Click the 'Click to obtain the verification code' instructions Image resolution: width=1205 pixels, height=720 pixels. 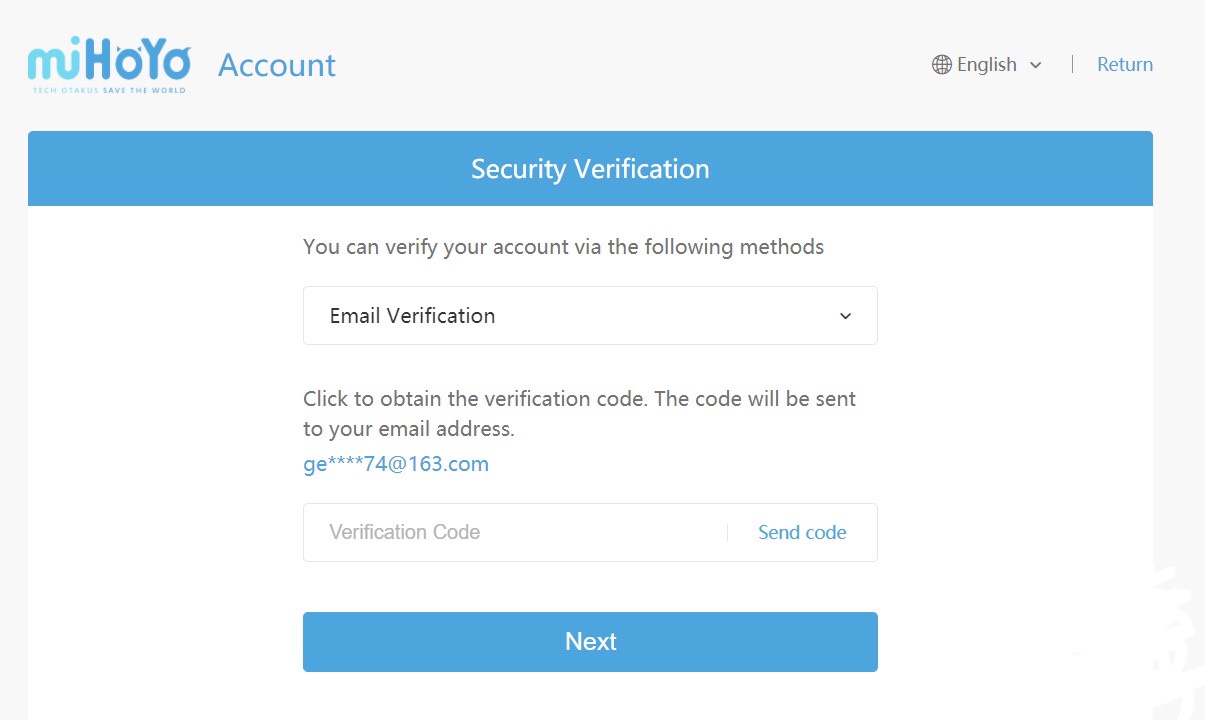click(580, 414)
